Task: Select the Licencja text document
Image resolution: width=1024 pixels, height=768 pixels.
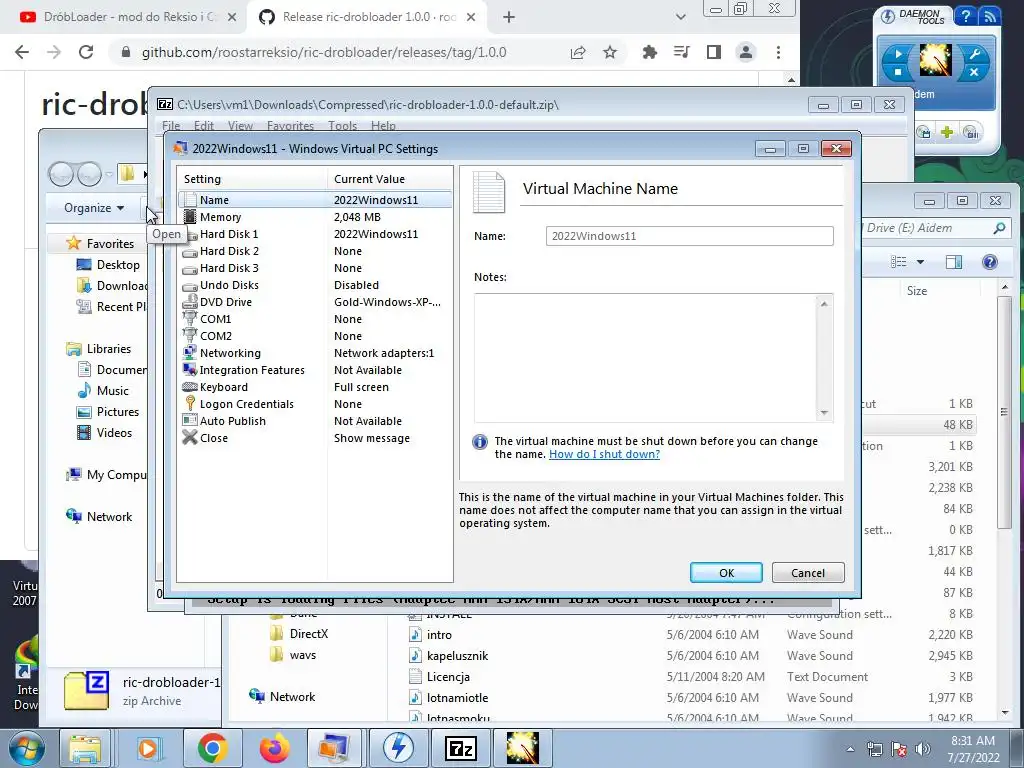Action: coord(440,677)
